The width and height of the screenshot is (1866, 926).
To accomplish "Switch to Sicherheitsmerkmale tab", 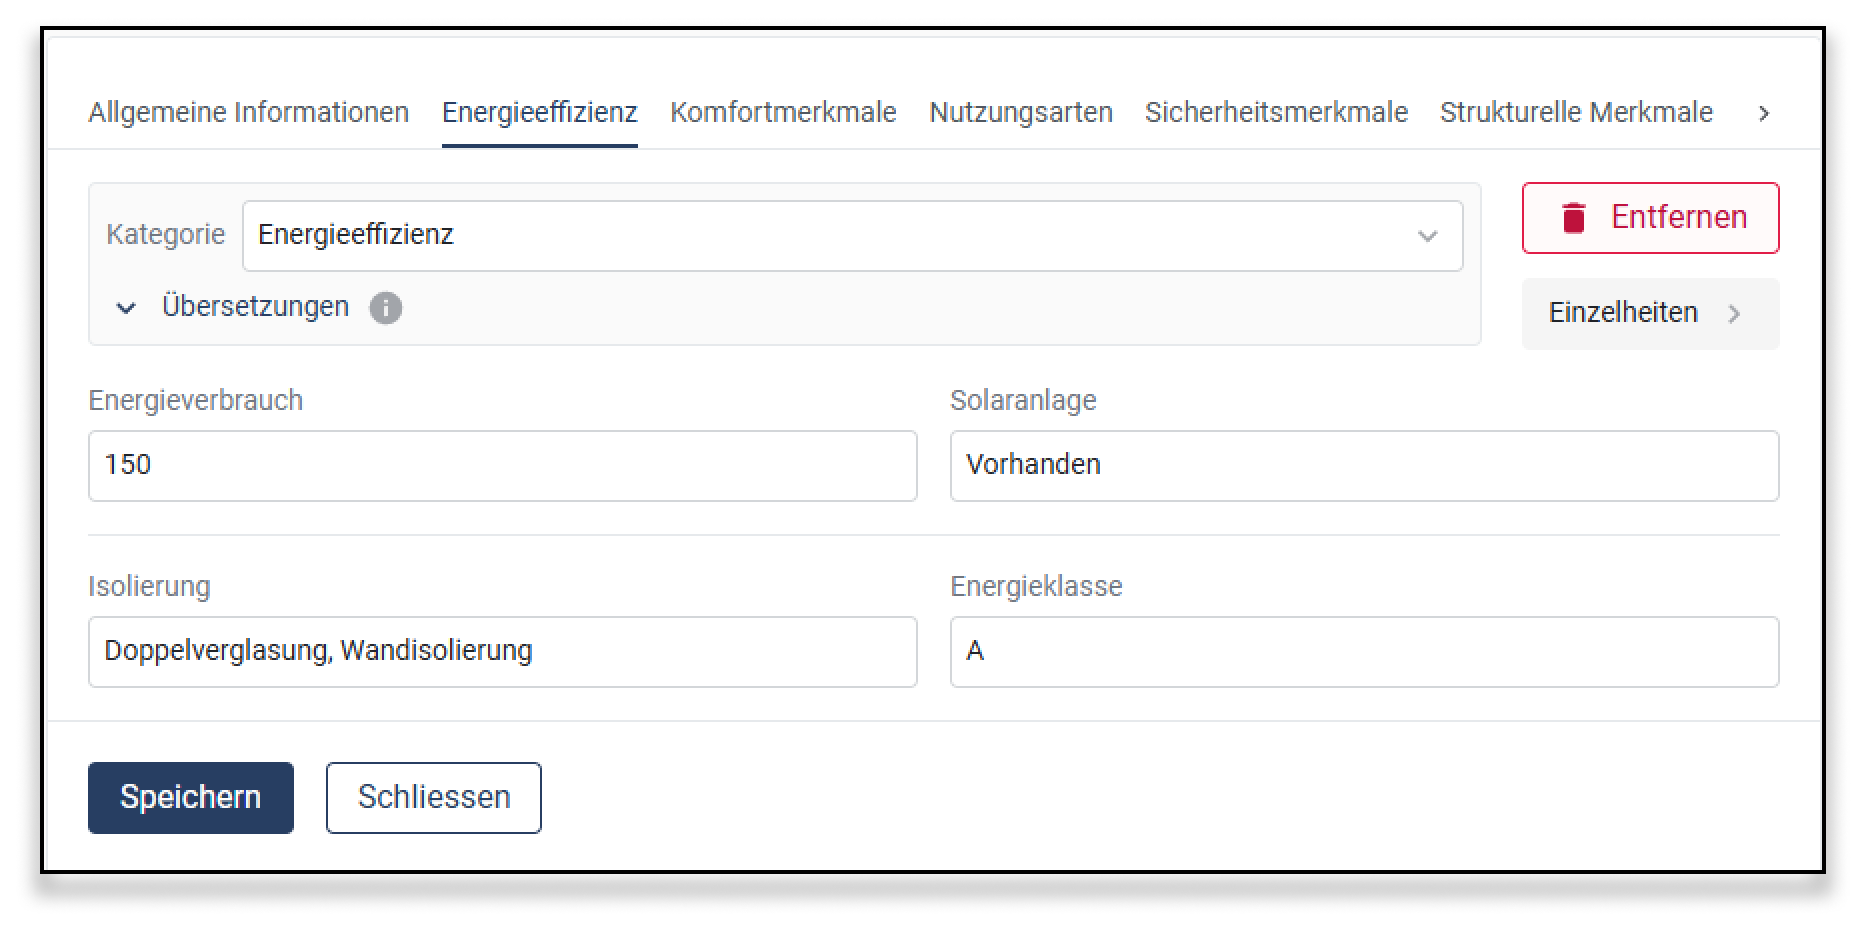I will coord(1275,112).
